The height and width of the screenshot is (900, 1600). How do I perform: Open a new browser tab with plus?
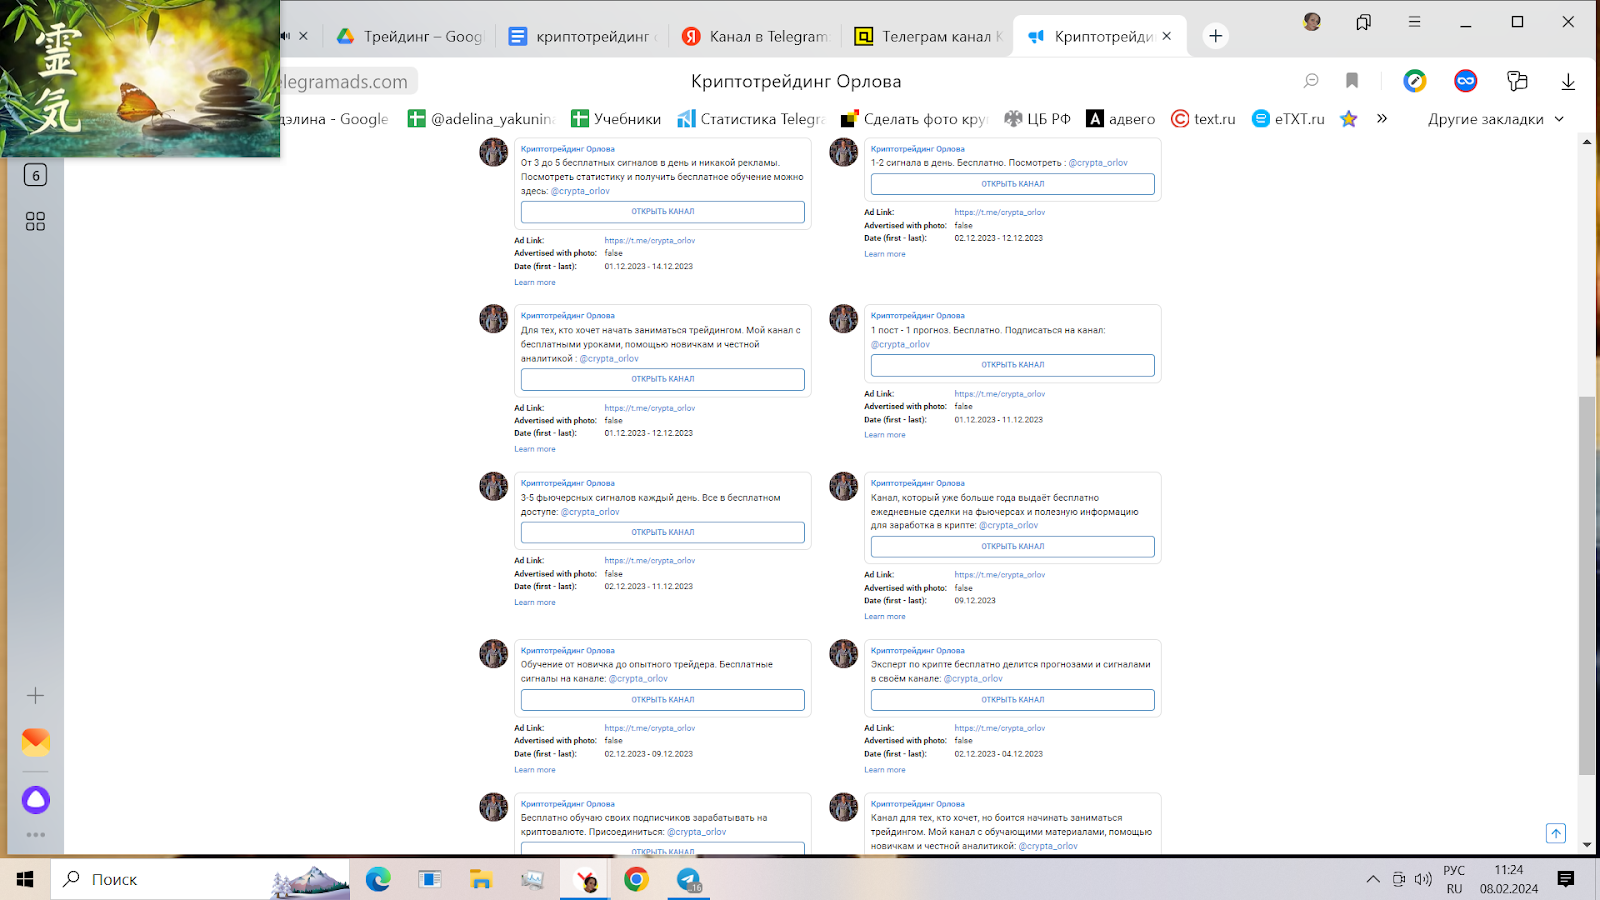[x=1215, y=36]
